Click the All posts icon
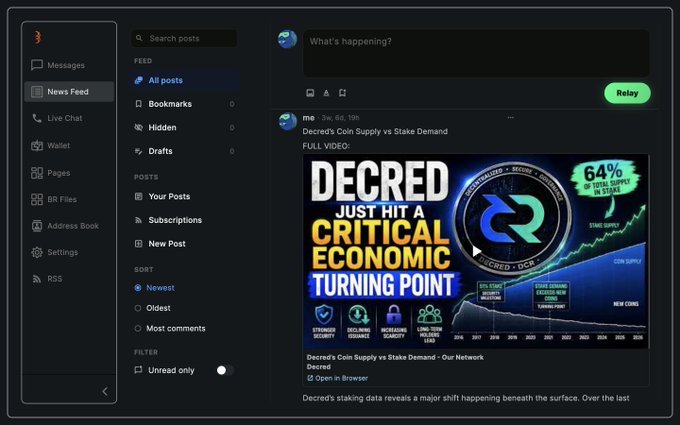Viewport: 680px width, 425px height. [x=138, y=80]
